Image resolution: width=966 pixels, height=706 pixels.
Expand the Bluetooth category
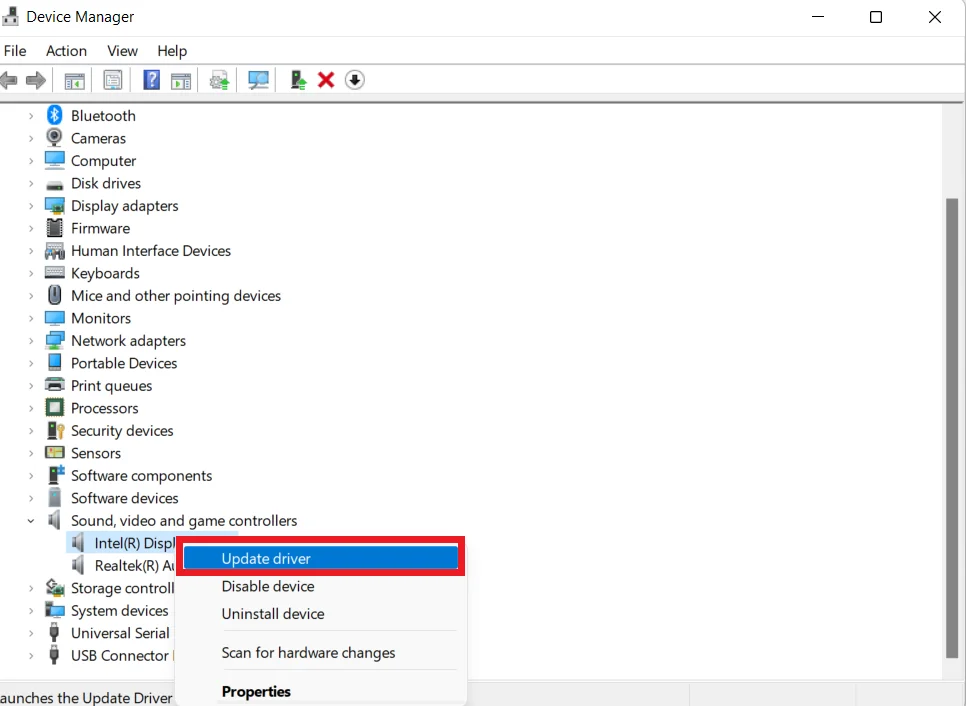31,116
